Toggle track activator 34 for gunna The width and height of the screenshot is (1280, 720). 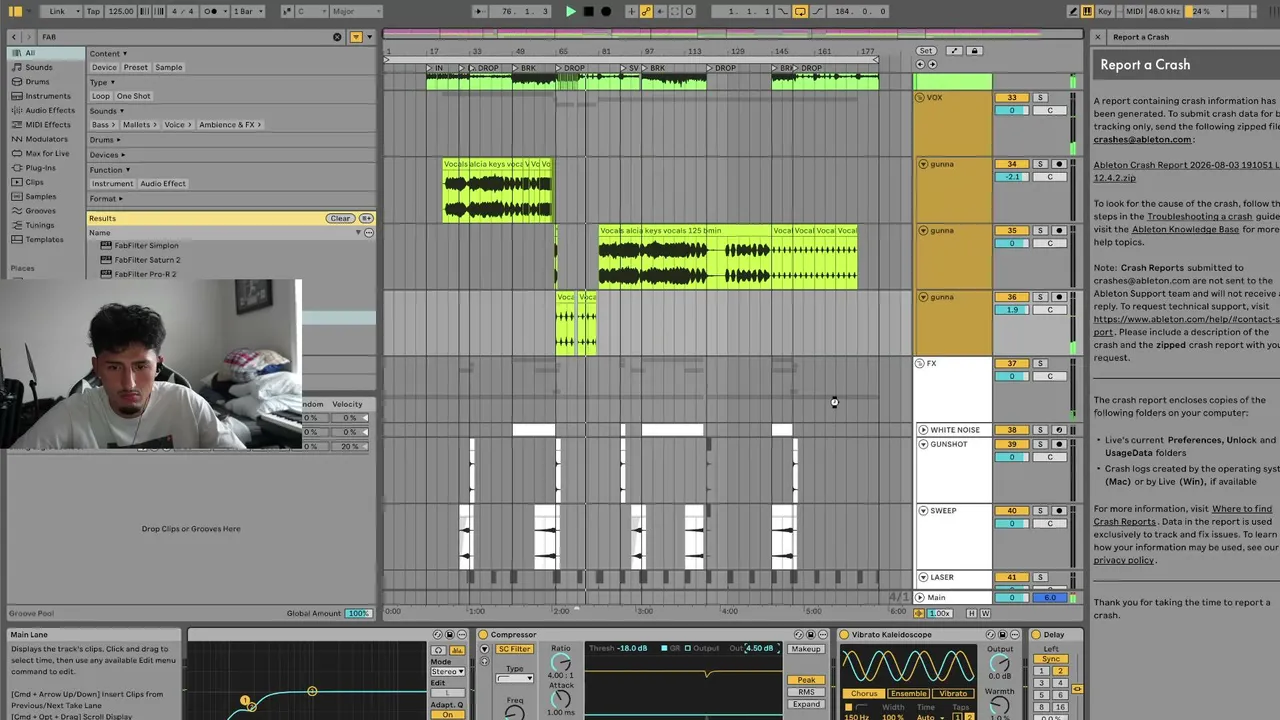tap(1012, 164)
